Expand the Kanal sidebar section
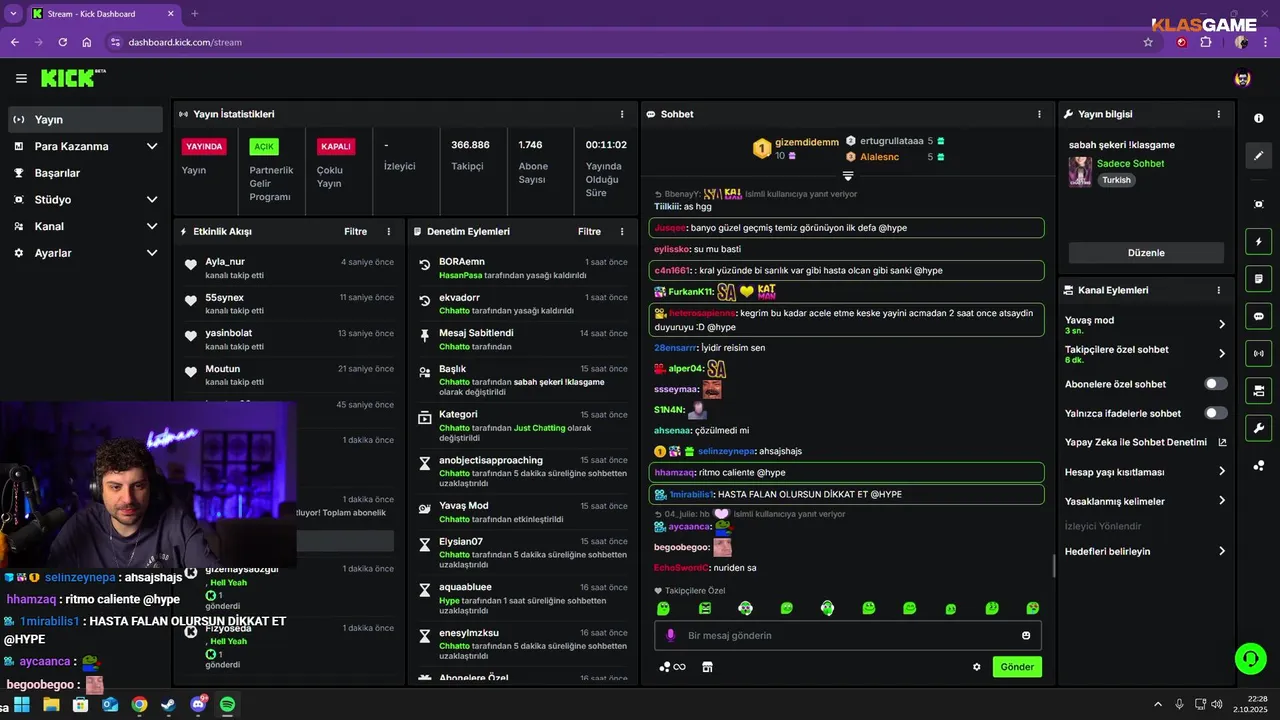 click(152, 226)
